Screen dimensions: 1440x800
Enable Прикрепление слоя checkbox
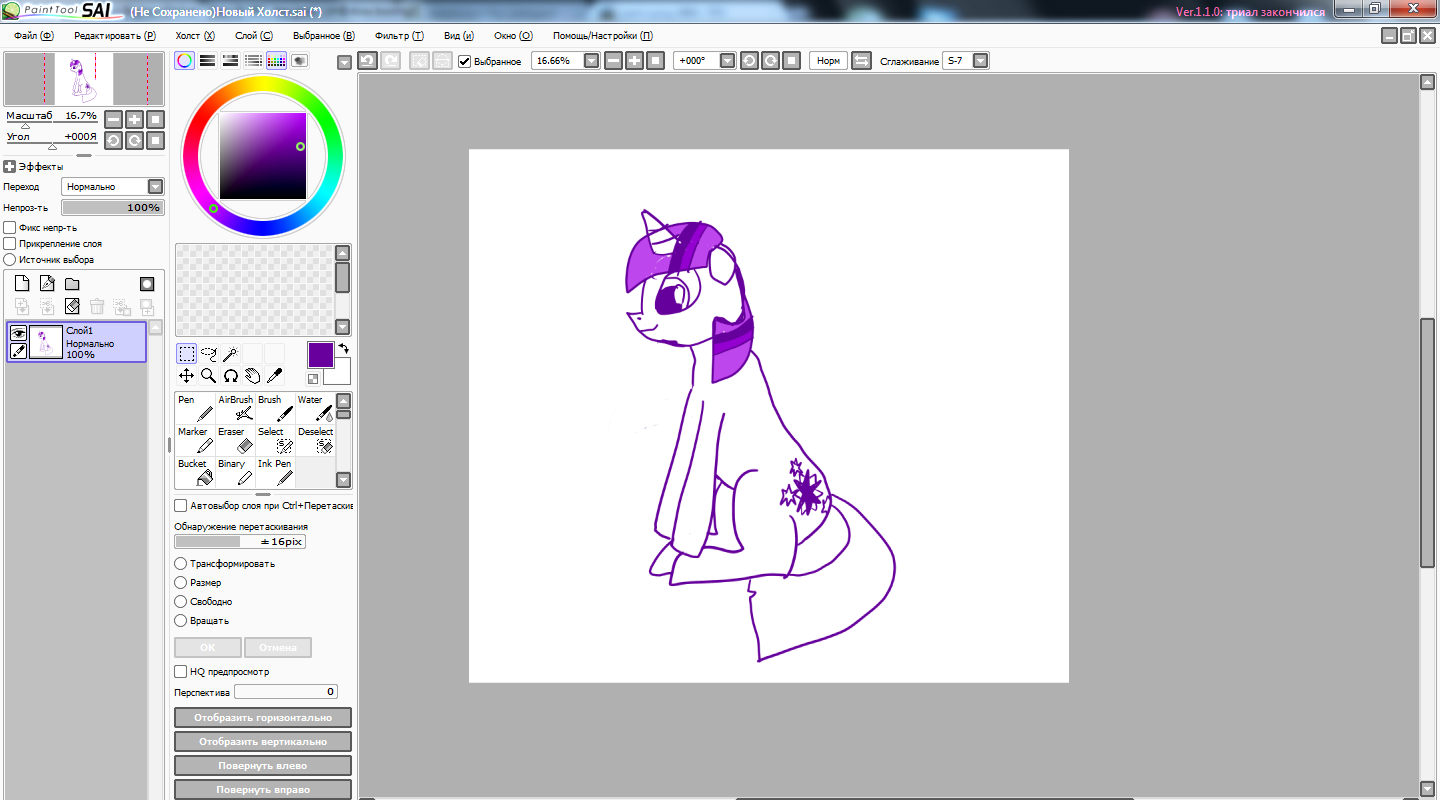point(10,244)
